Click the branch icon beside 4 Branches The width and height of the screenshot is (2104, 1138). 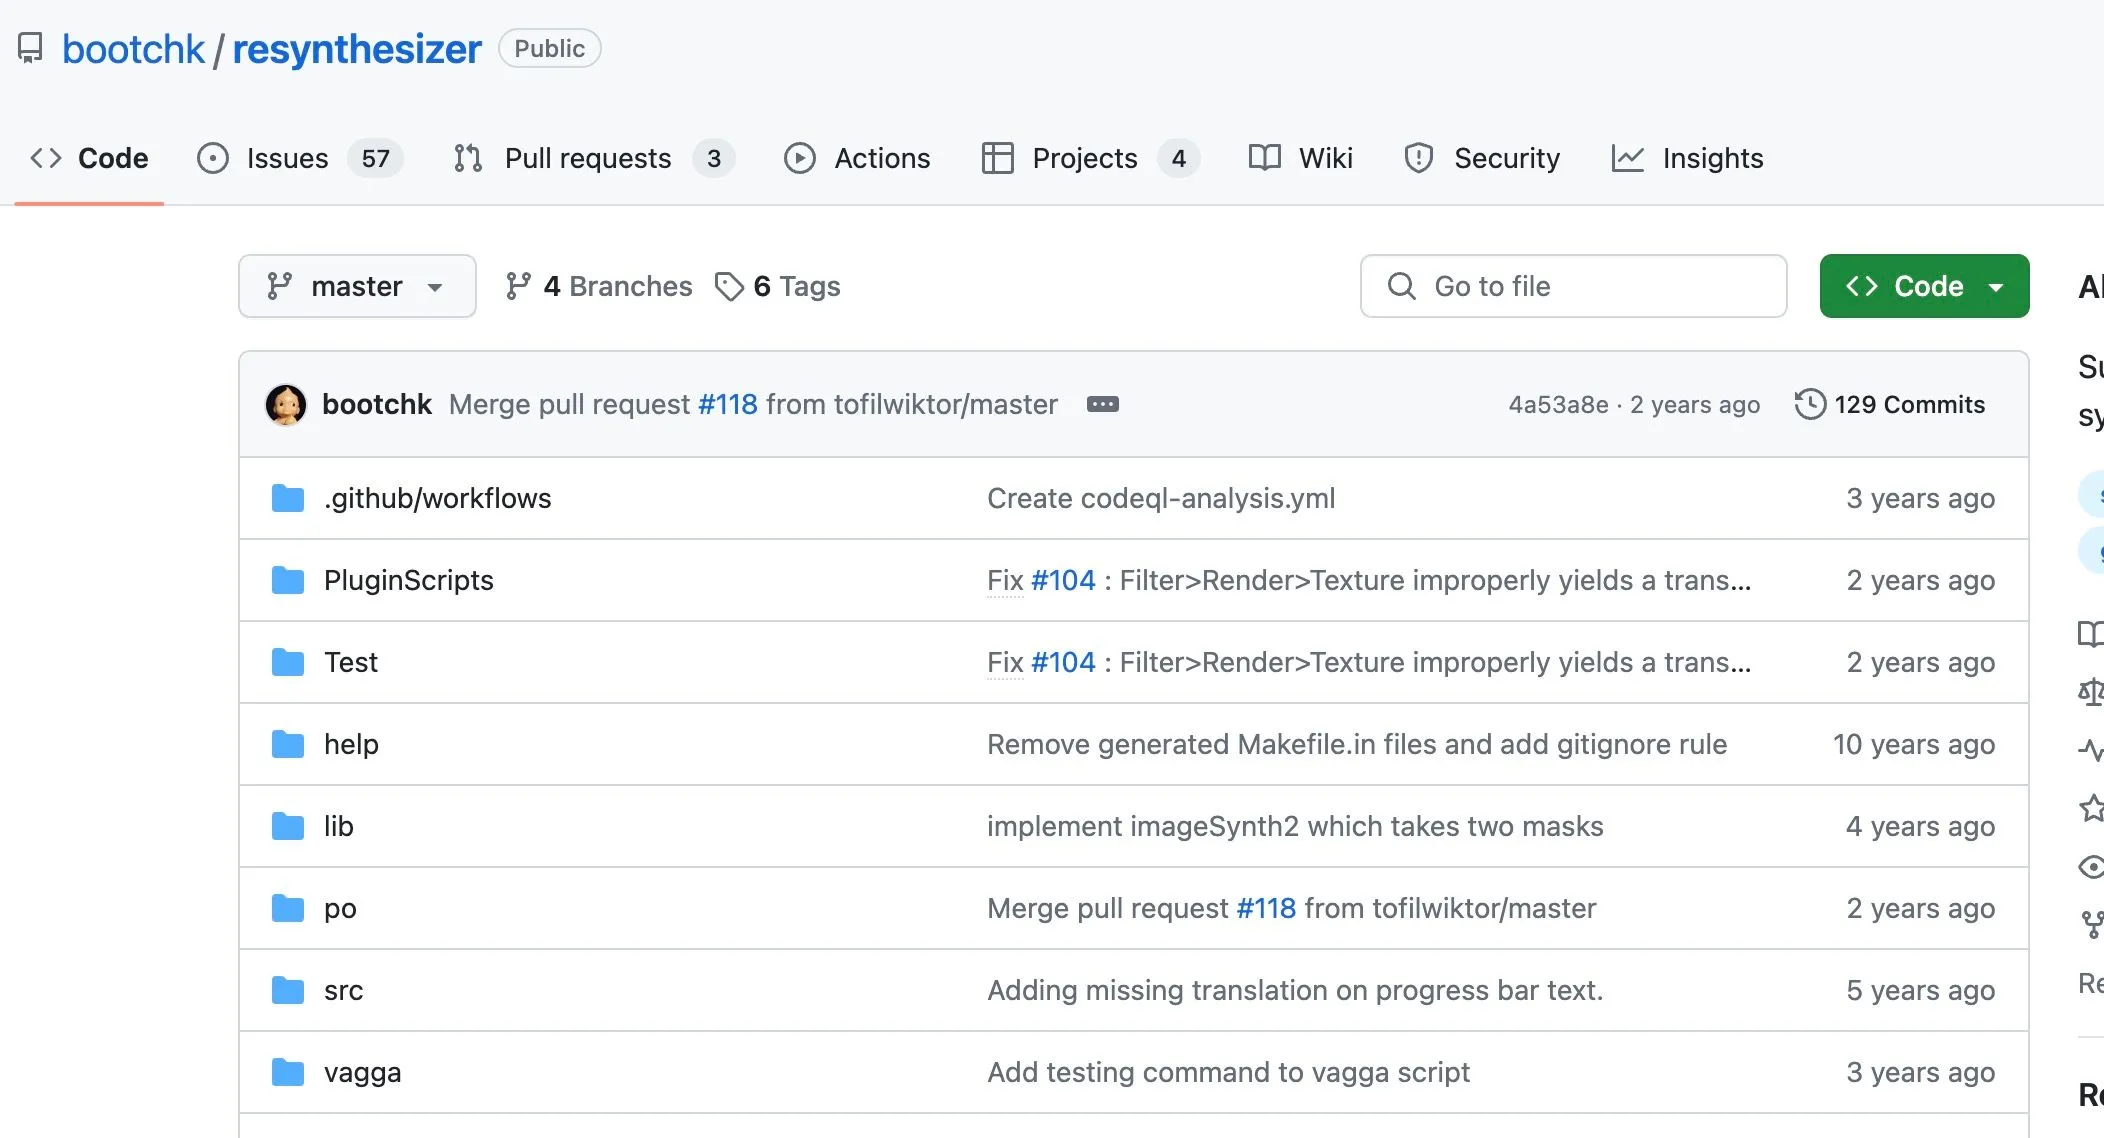(x=518, y=286)
